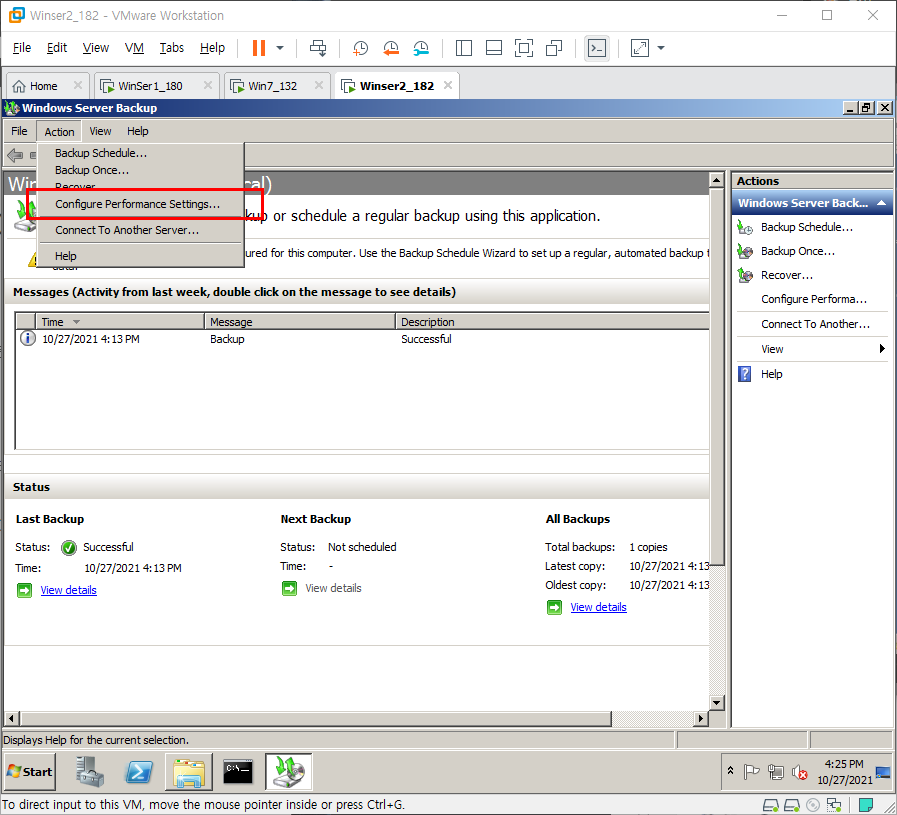This screenshot has height=815, width=897.
Task: Open the VMware VM menu
Action: pyautogui.click(x=134, y=48)
